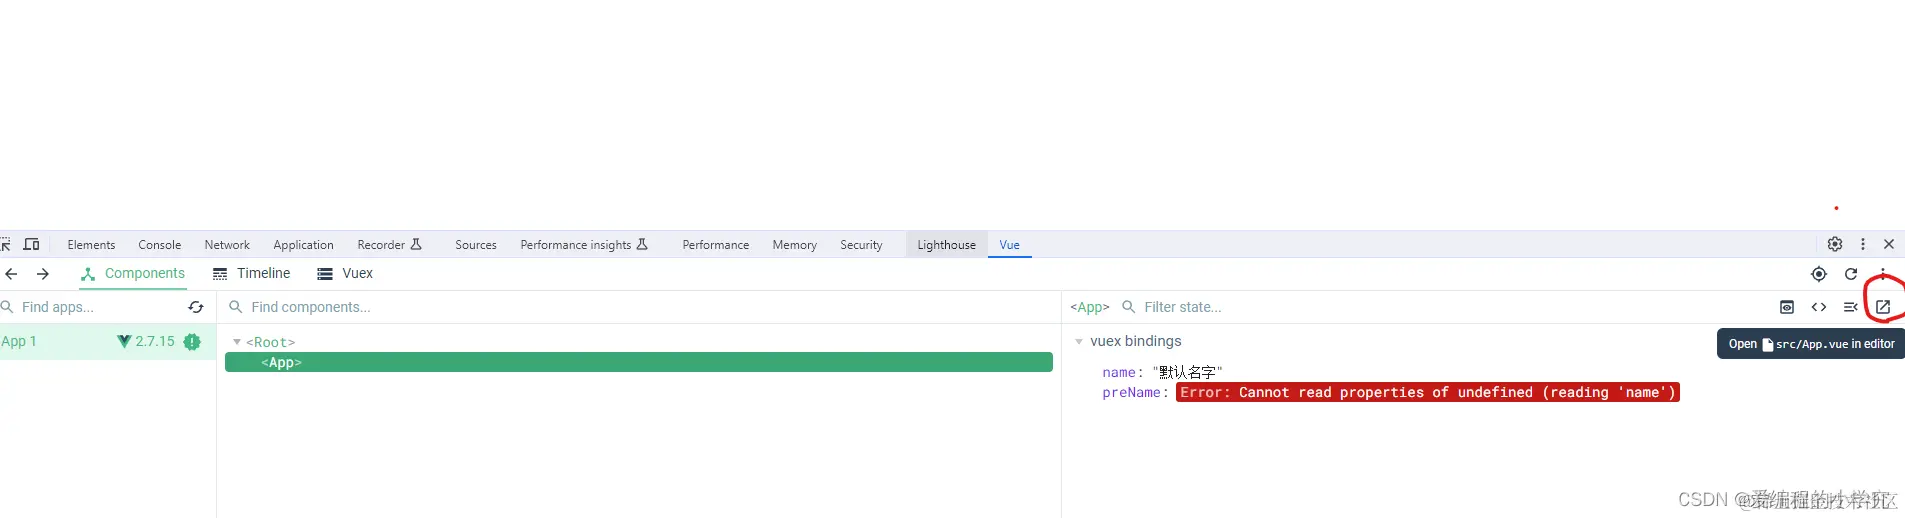Open Vue devtools three-dot menu
Image resolution: width=1905 pixels, height=518 pixels.
pos(1883,274)
